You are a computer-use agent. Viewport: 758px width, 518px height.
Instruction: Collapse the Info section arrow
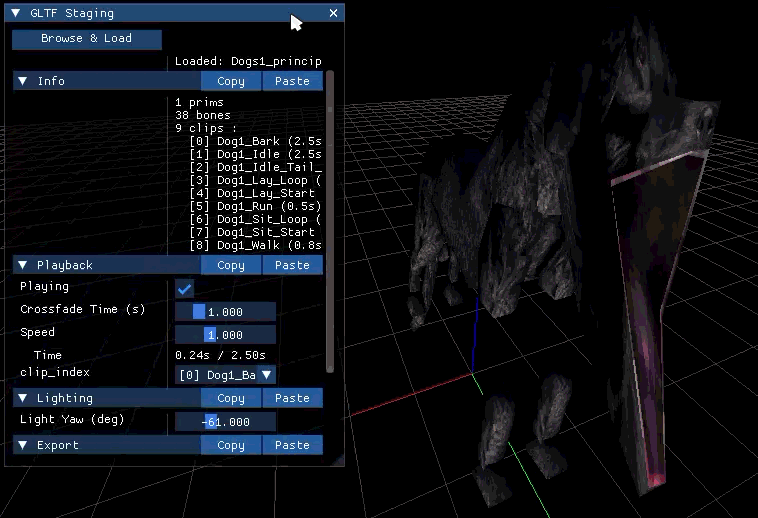(x=23, y=81)
